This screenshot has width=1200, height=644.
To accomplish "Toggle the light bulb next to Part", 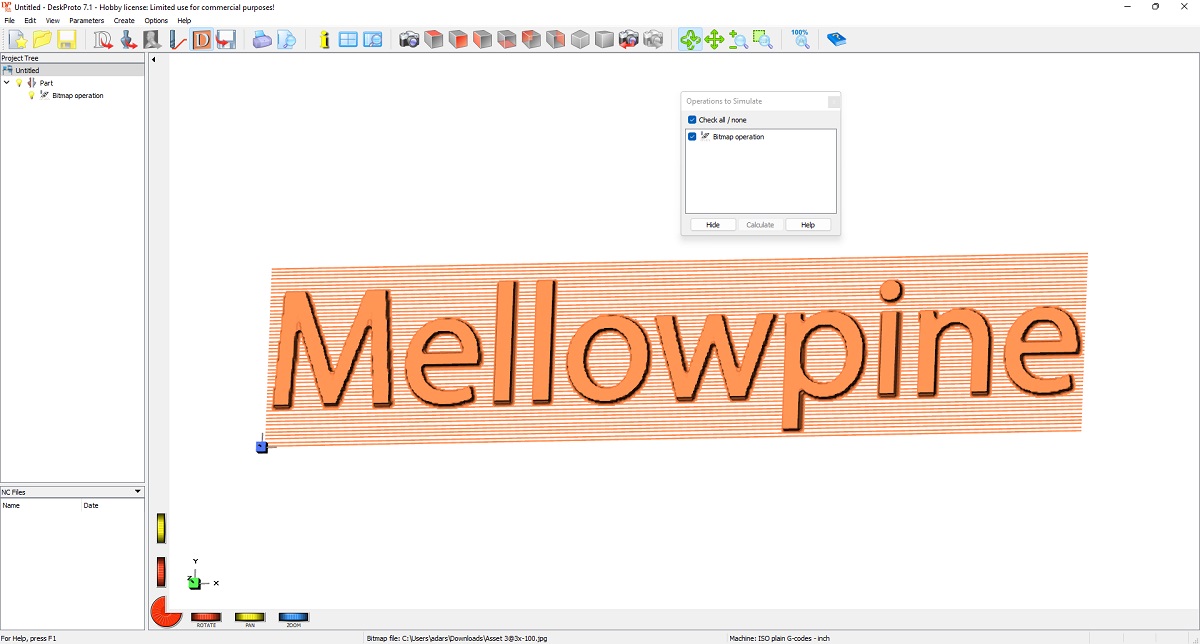I will point(19,83).
